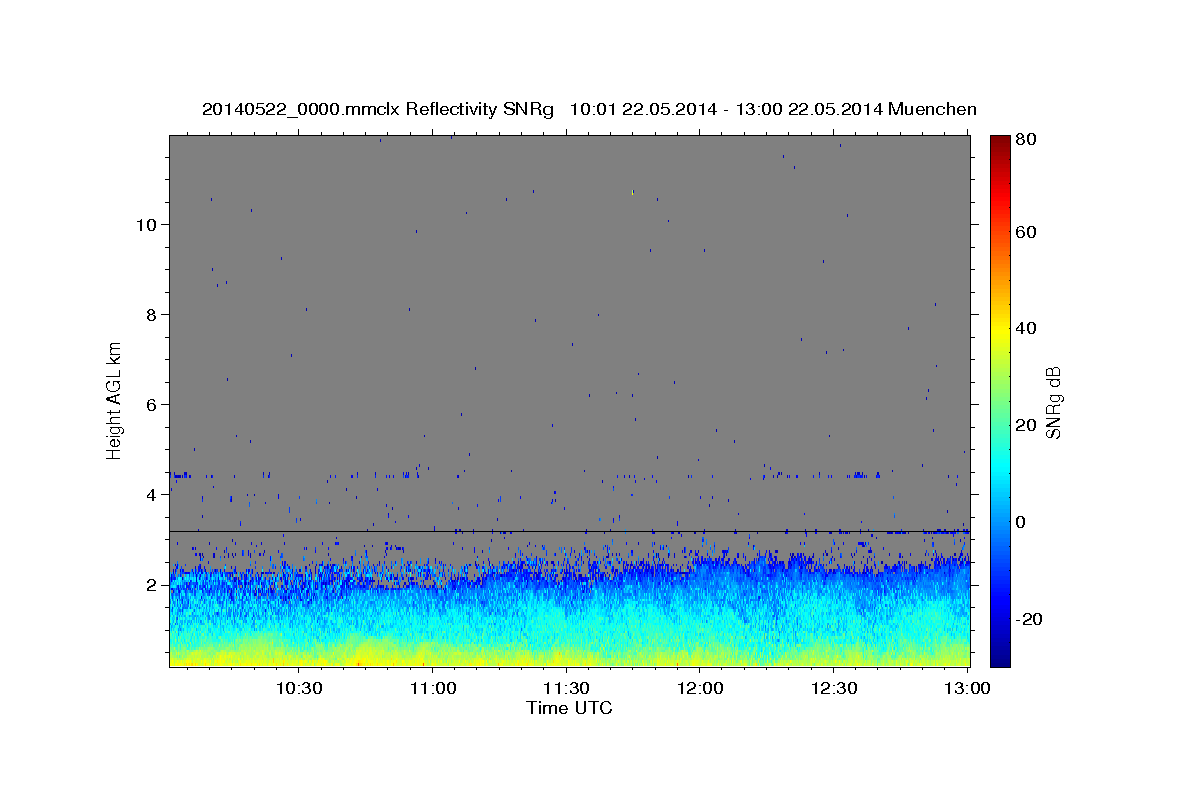Screen dimensions: 1200x800
Task: Click the colorbar value -20
Action: tap(1031, 619)
